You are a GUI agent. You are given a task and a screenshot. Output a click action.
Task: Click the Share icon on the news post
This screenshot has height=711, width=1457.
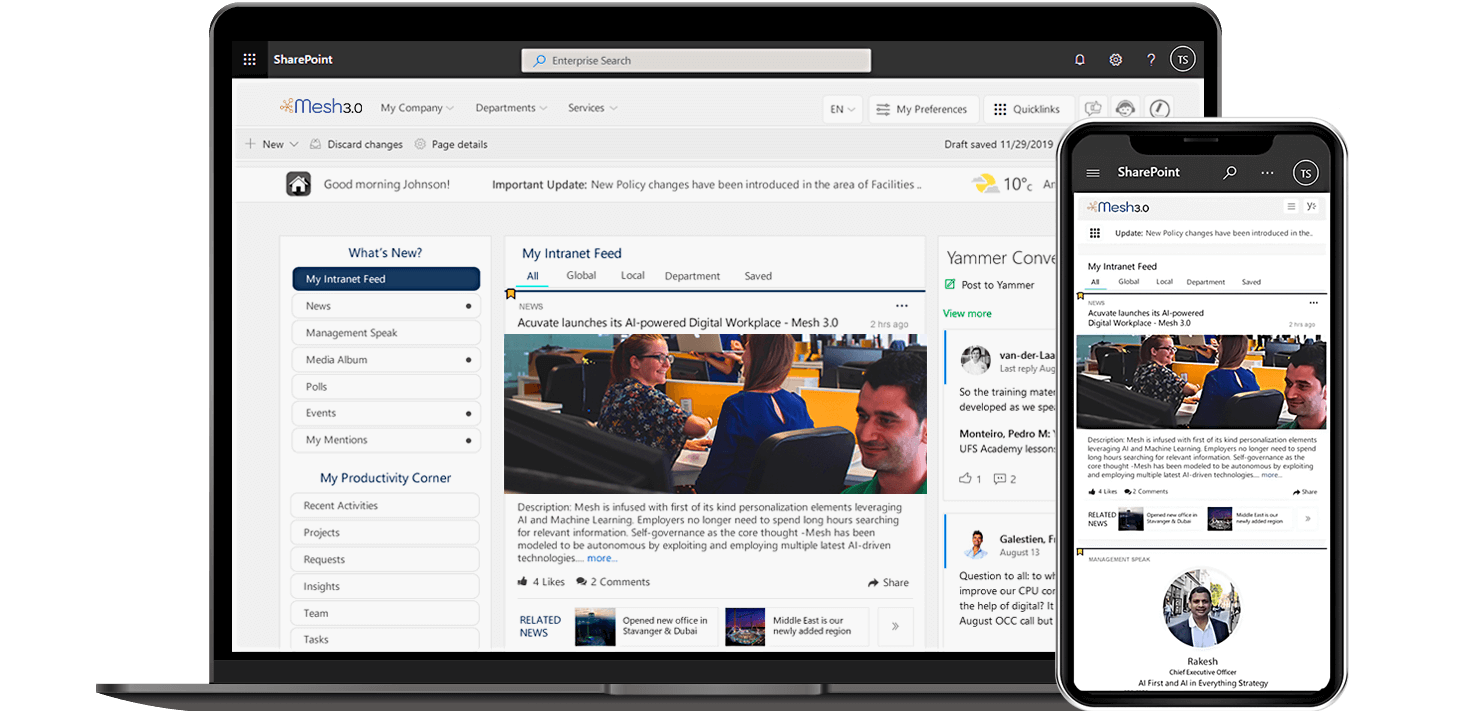pyautogui.click(x=888, y=581)
